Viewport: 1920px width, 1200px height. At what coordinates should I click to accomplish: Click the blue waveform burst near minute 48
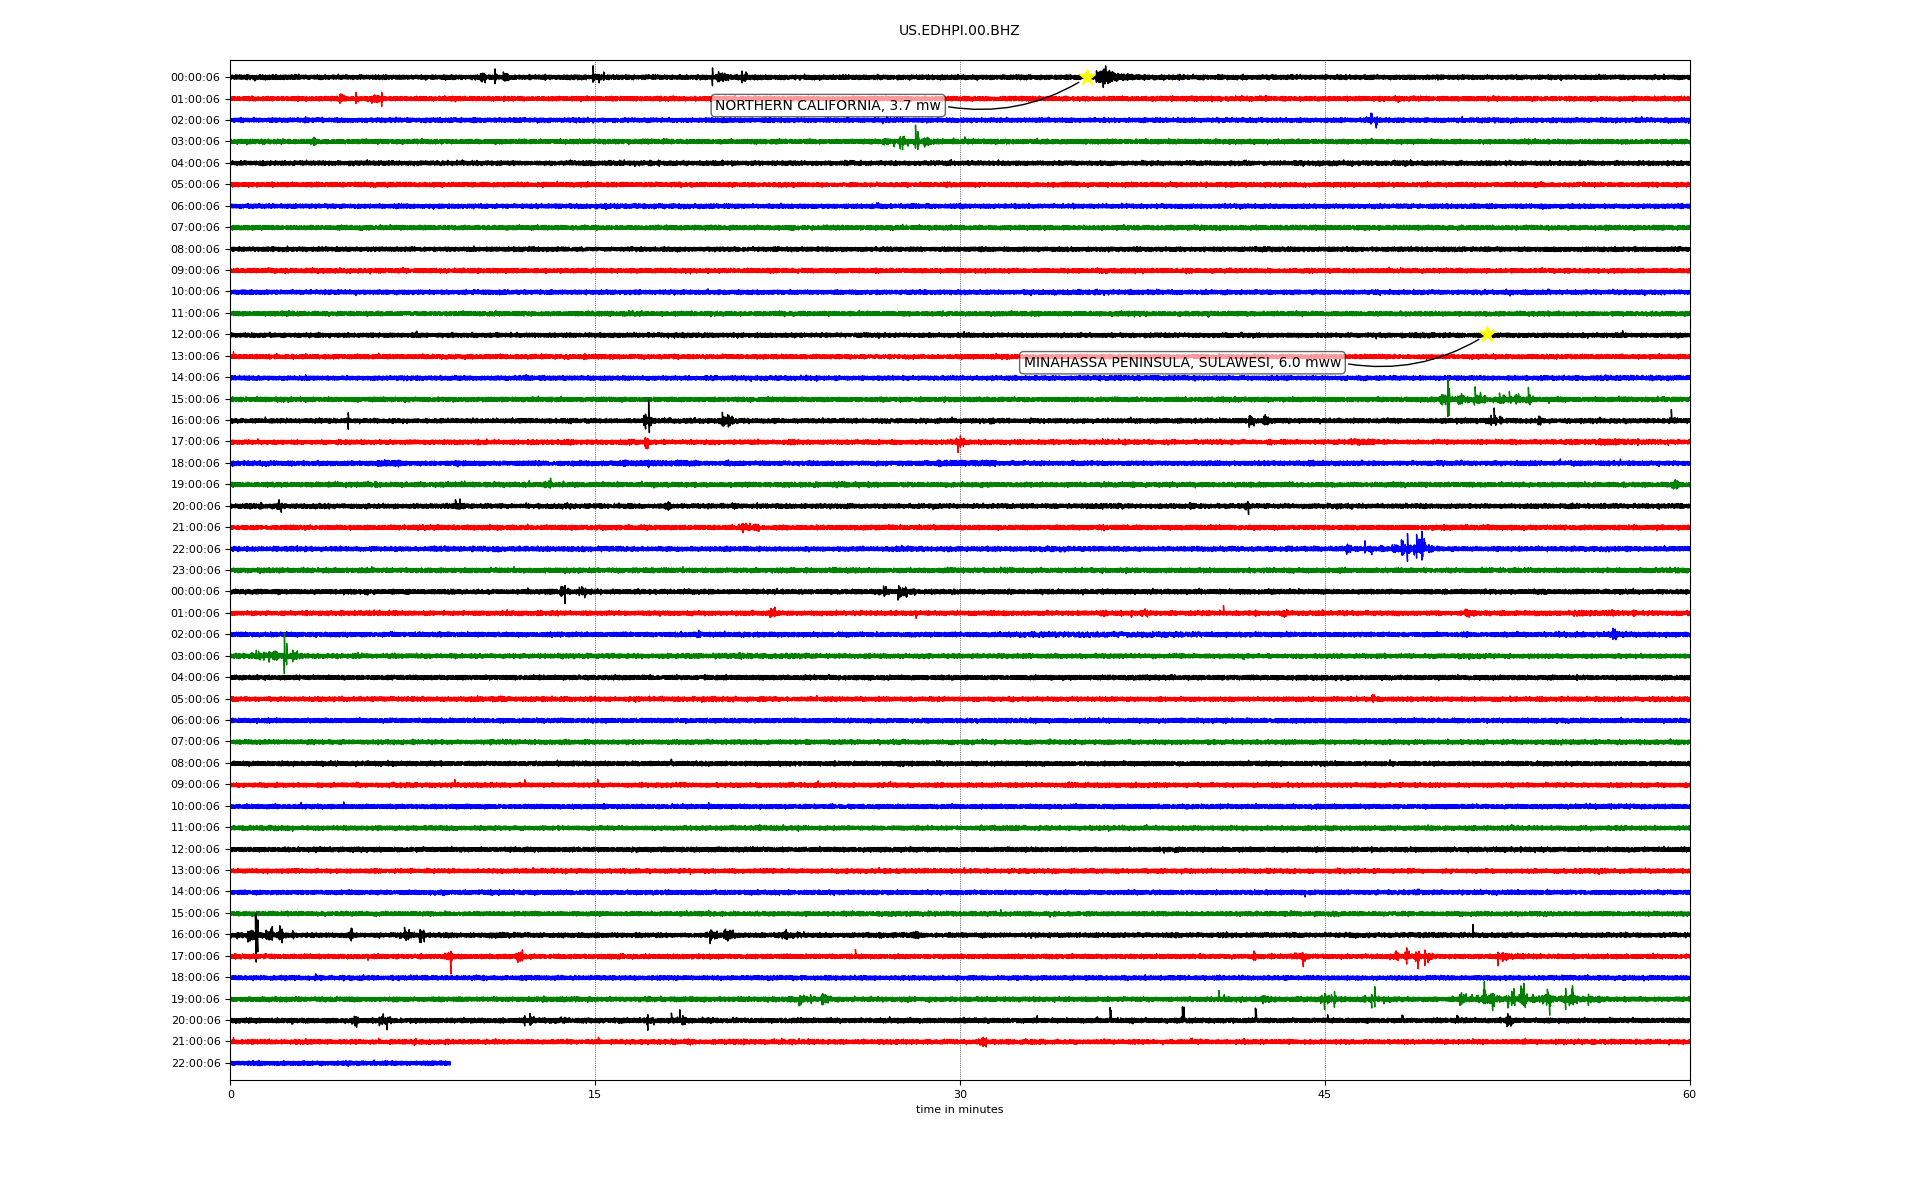pyautogui.click(x=1412, y=548)
